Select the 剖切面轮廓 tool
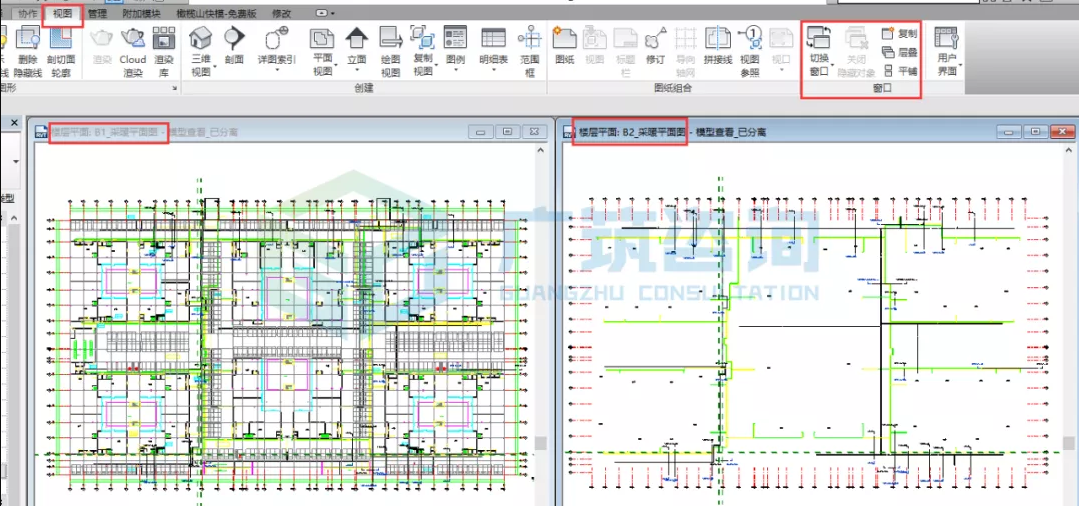1079x506 pixels. [x=61, y=52]
